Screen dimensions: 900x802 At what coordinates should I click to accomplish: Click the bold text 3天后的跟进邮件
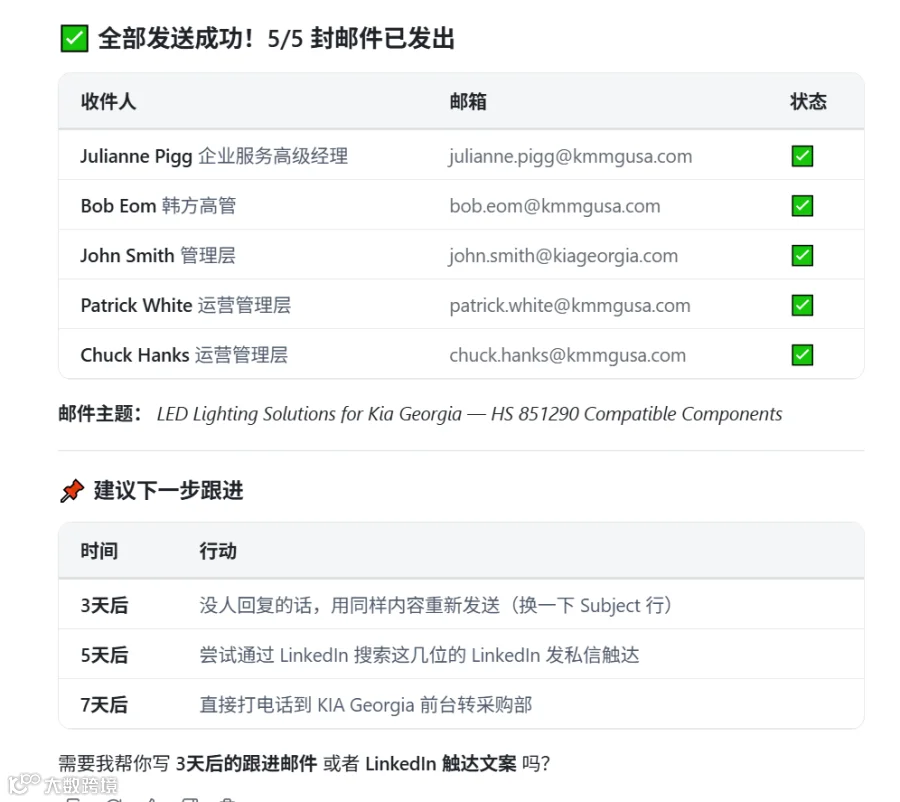(246, 764)
